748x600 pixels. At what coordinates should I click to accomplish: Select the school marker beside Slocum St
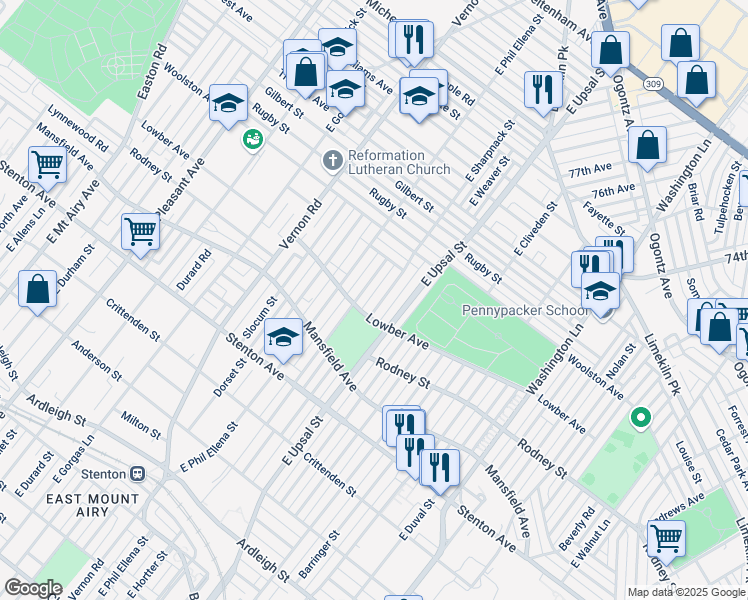coord(283,338)
